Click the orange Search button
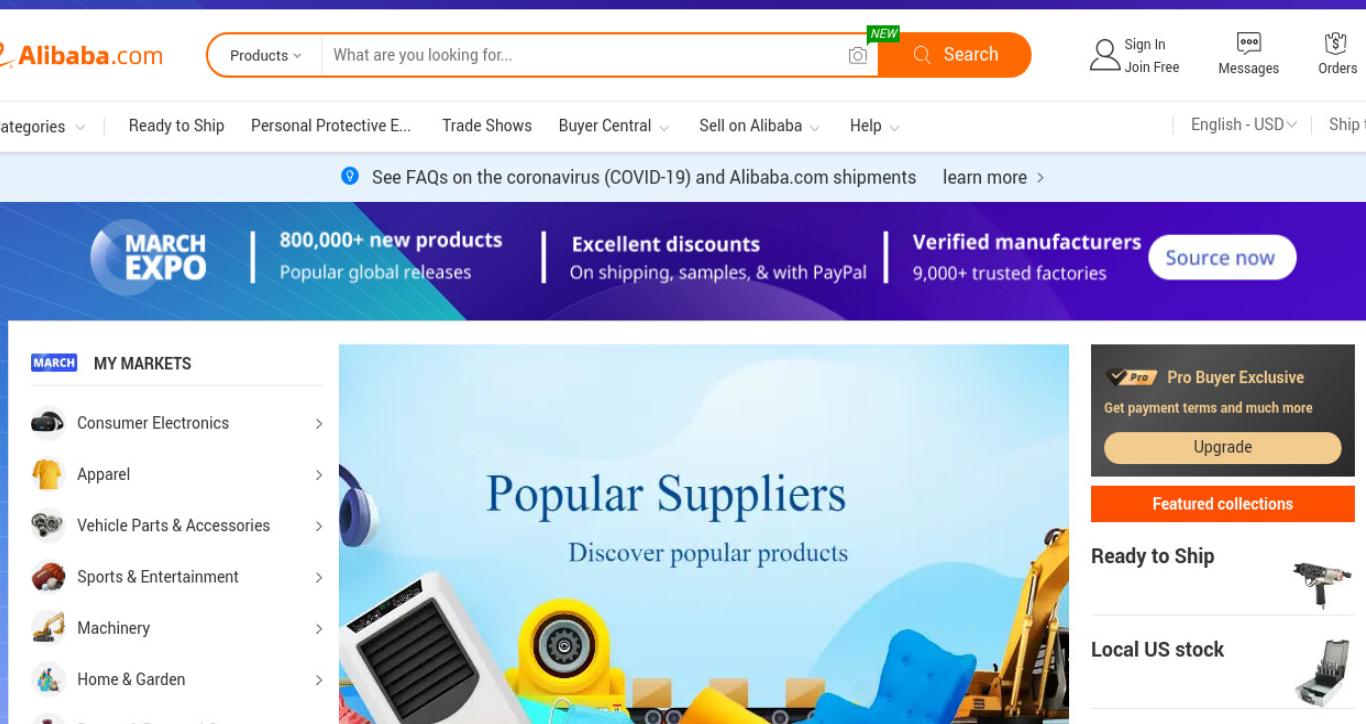 click(955, 55)
